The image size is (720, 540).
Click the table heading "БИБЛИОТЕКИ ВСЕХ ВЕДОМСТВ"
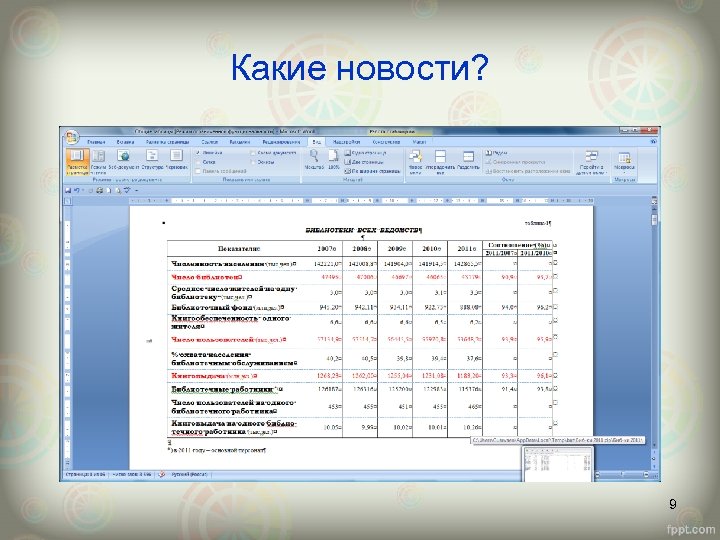click(363, 230)
